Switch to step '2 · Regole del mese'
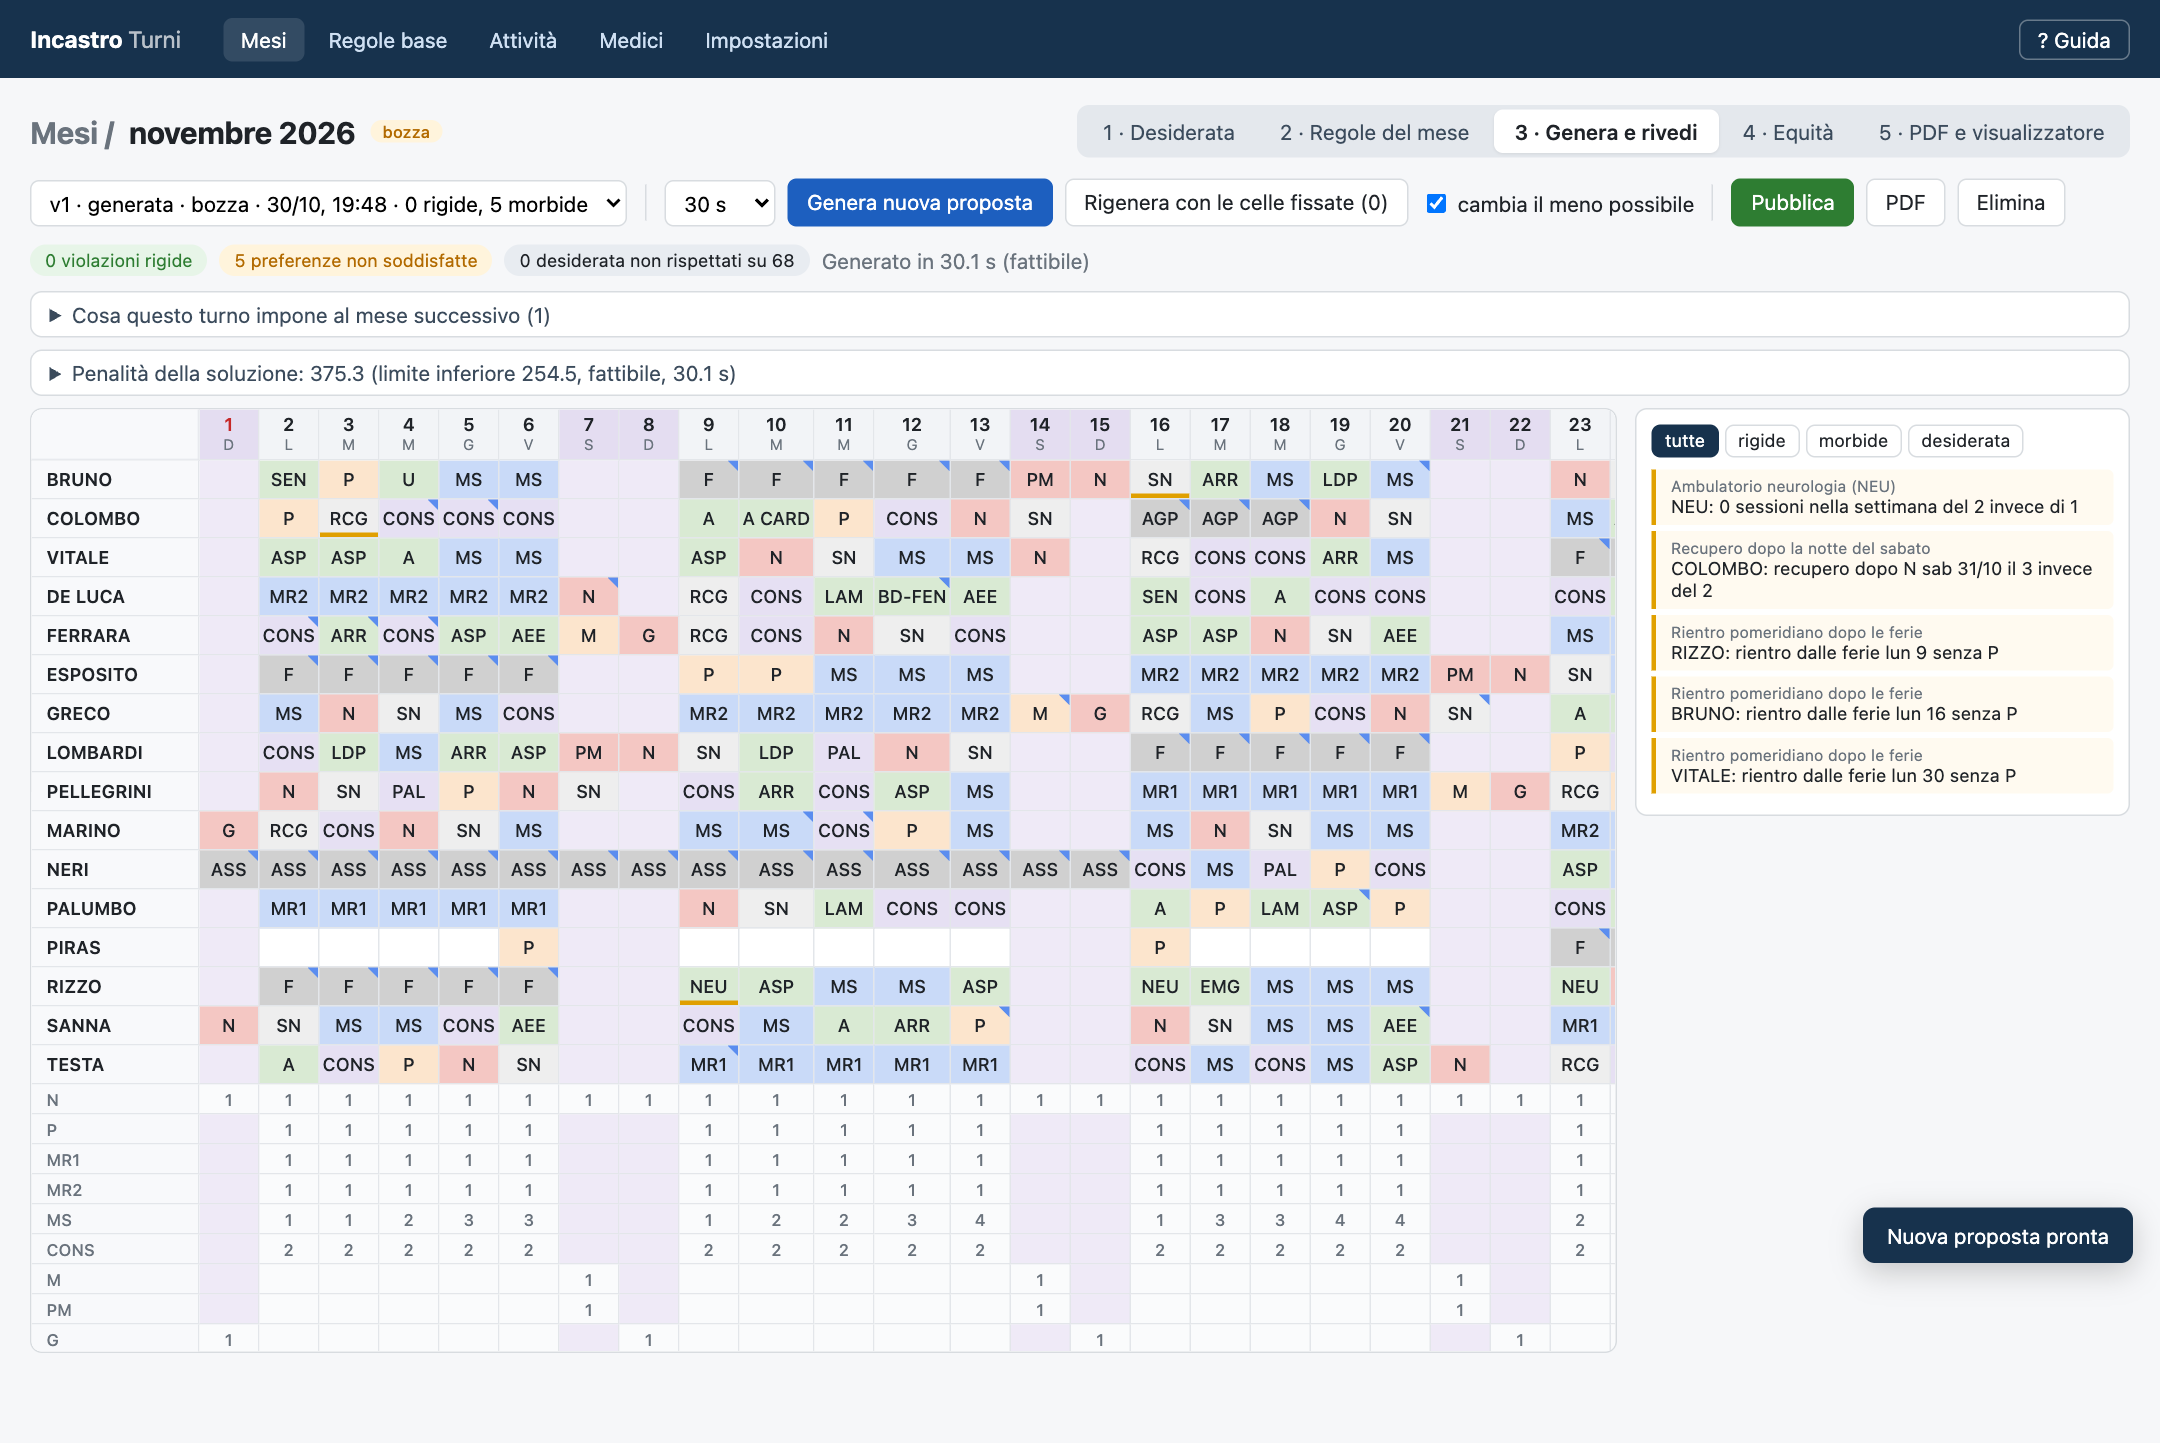The width and height of the screenshot is (2160, 1443). (x=1374, y=132)
